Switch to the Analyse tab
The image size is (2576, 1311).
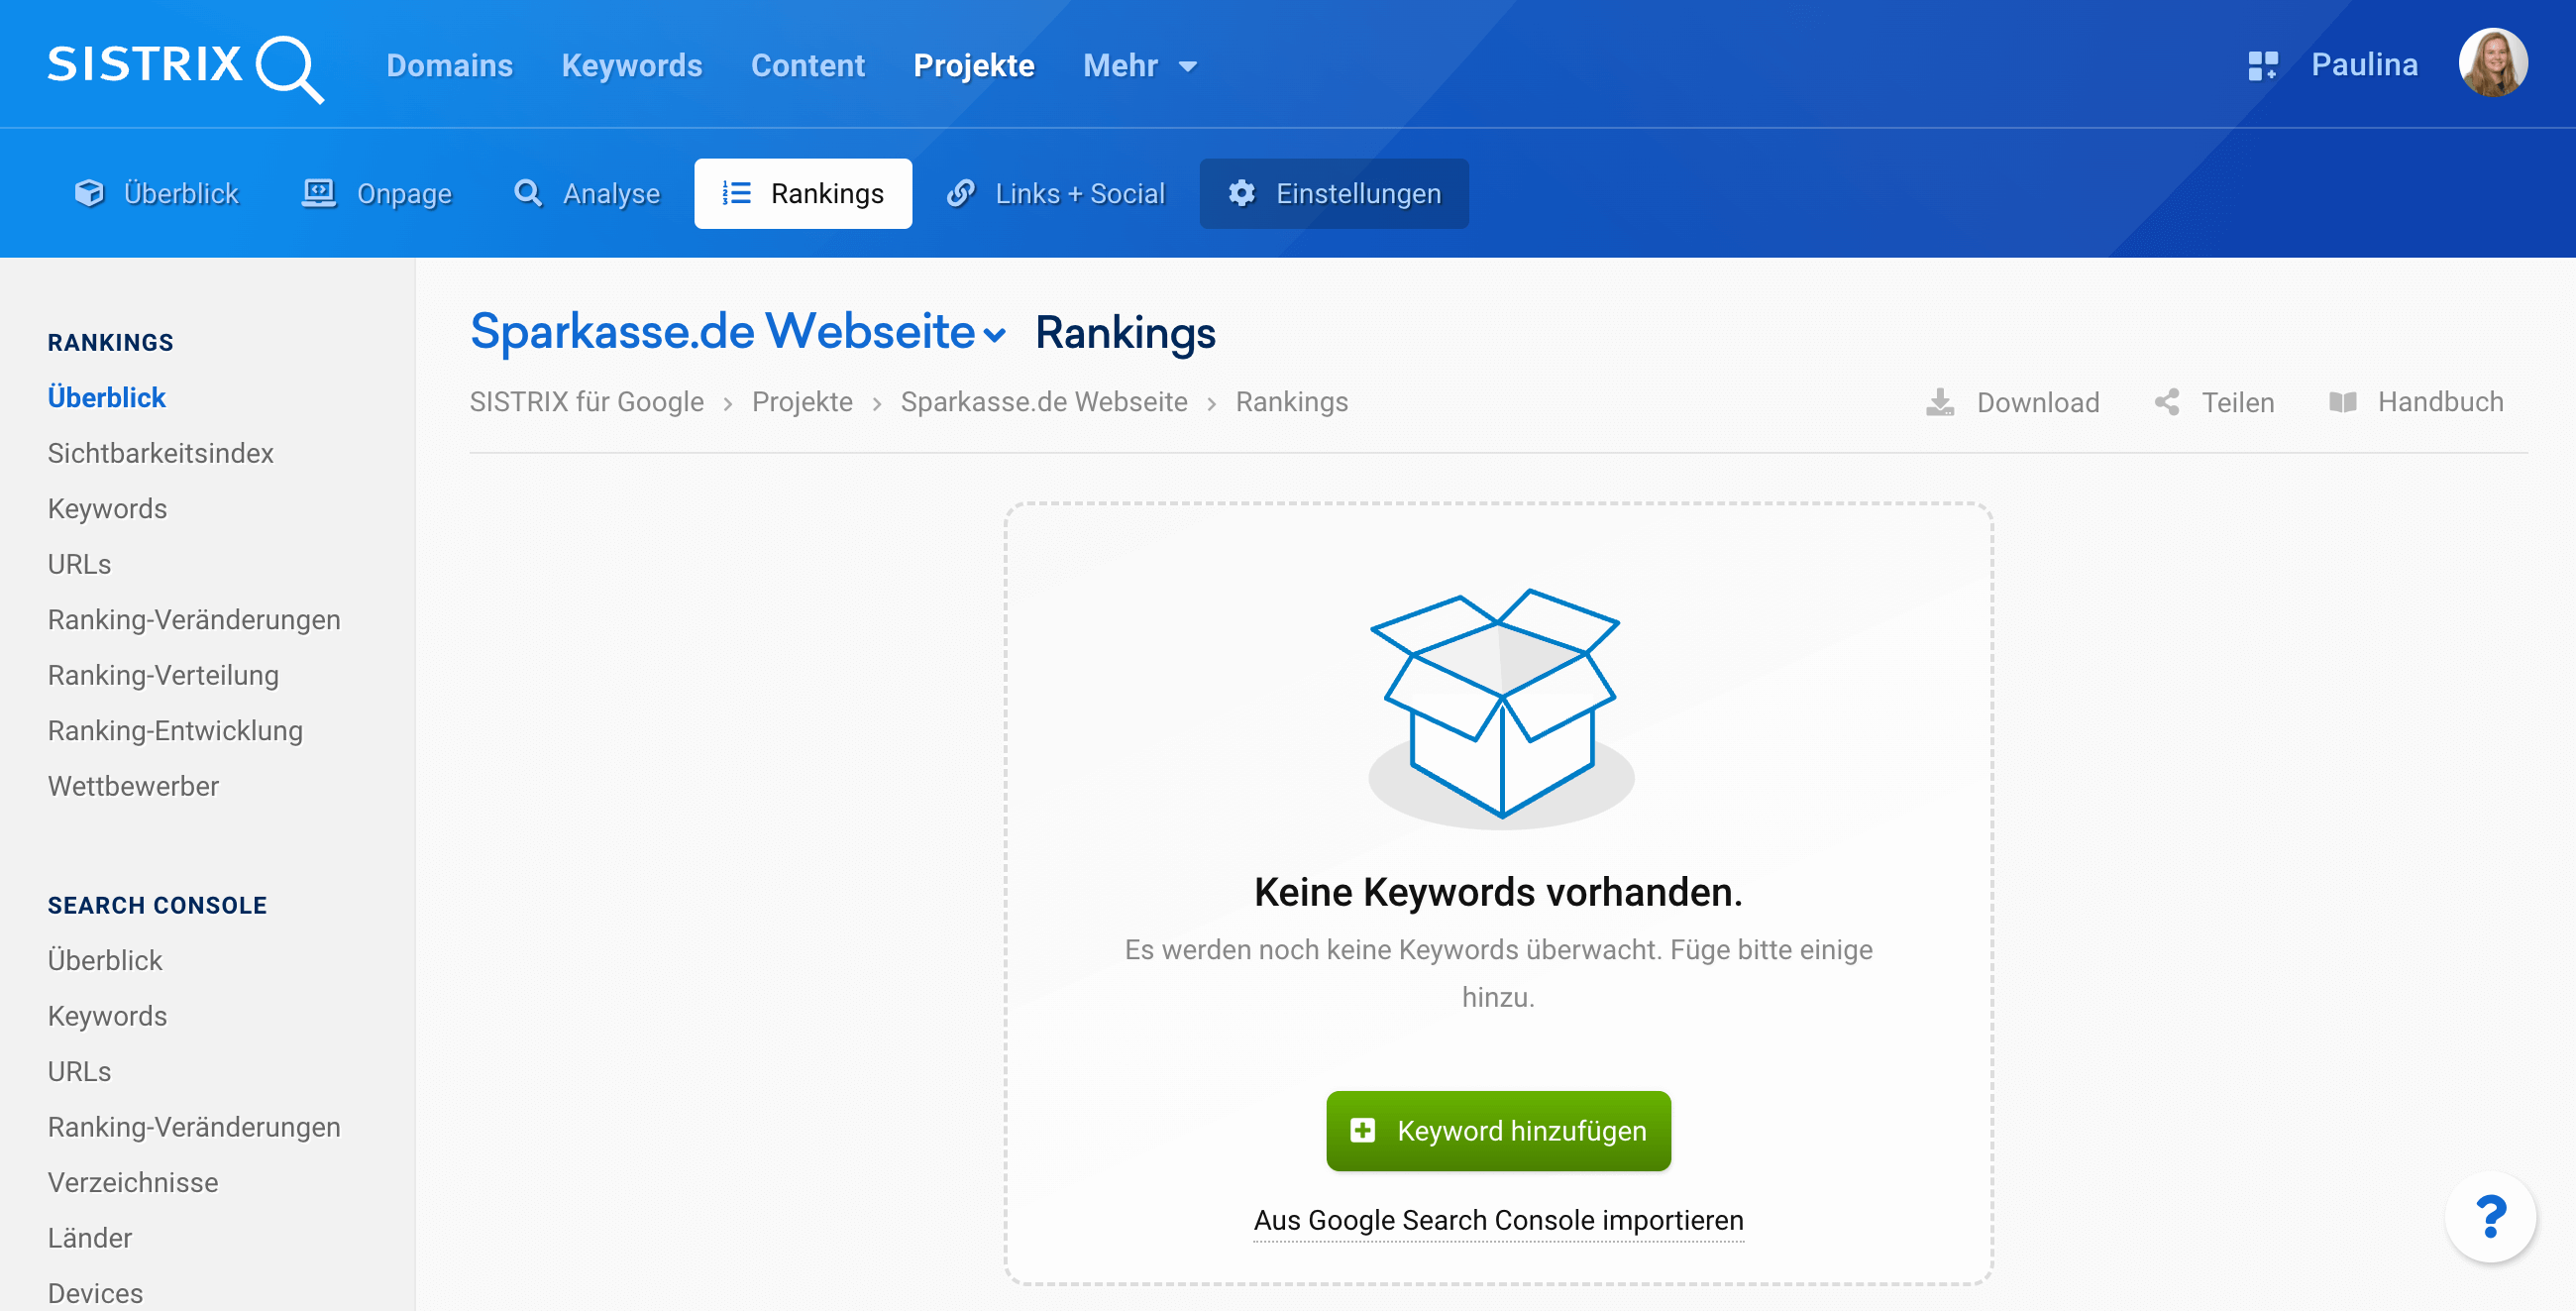(x=587, y=193)
